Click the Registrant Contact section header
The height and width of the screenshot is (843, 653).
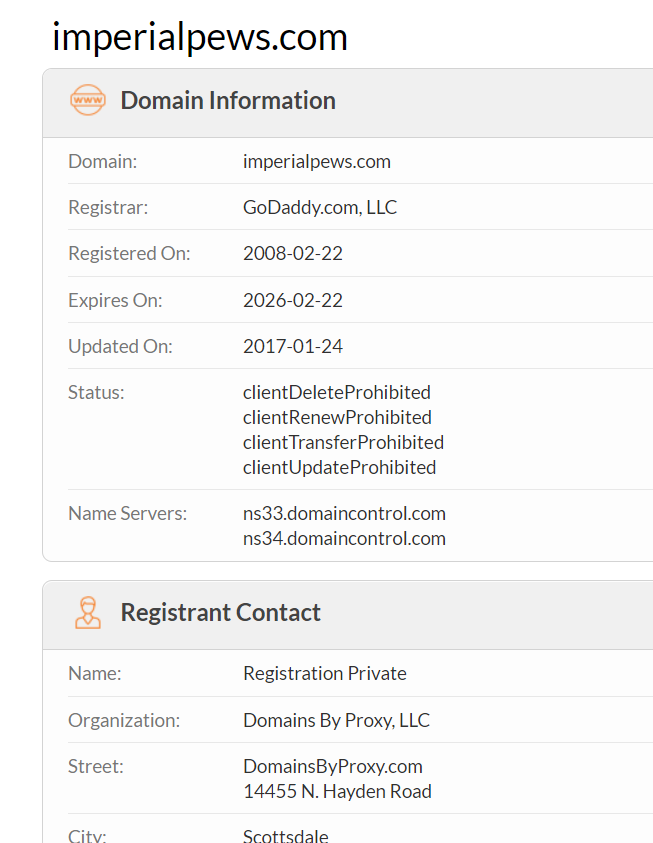point(220,613)
